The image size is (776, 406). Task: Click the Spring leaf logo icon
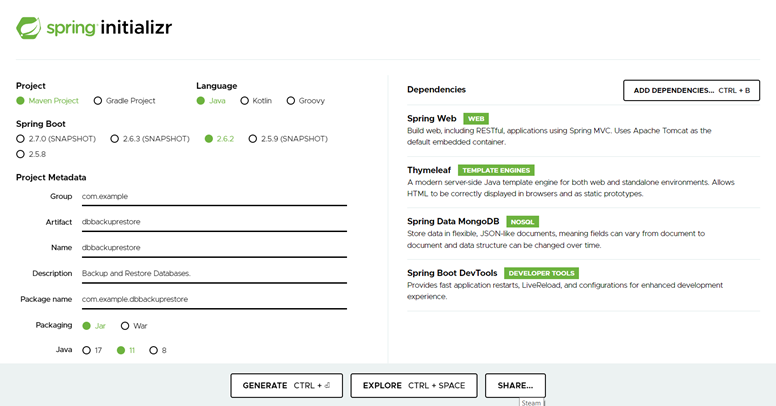pyautogui.click(x=29, y=28)
